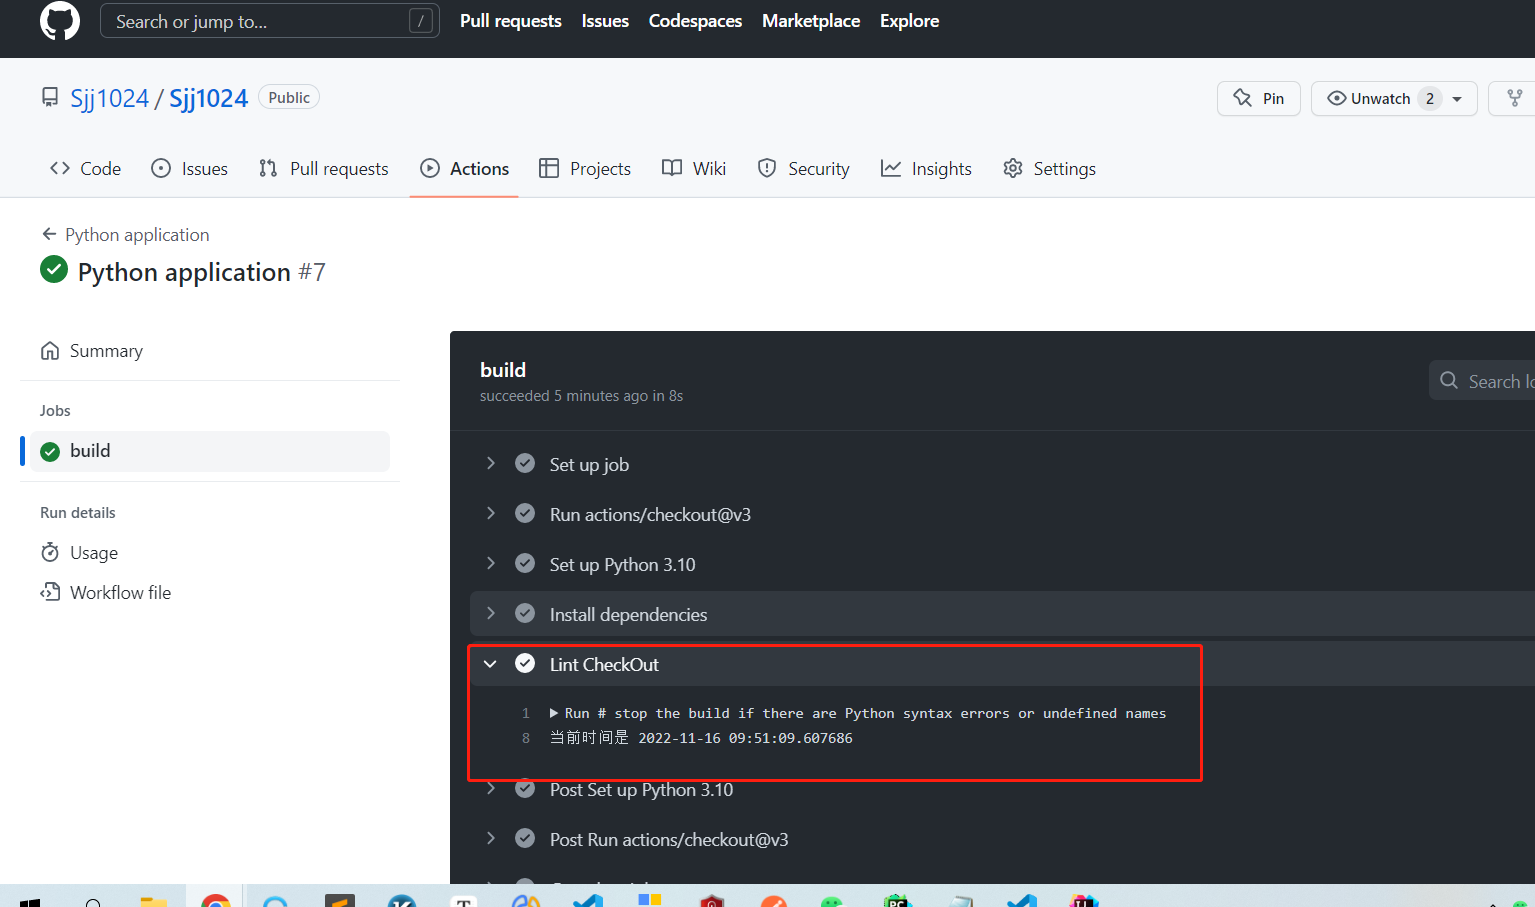The image size is (1535, 907).
Task: Click the log search magnifier icon
Action: 1449,381
